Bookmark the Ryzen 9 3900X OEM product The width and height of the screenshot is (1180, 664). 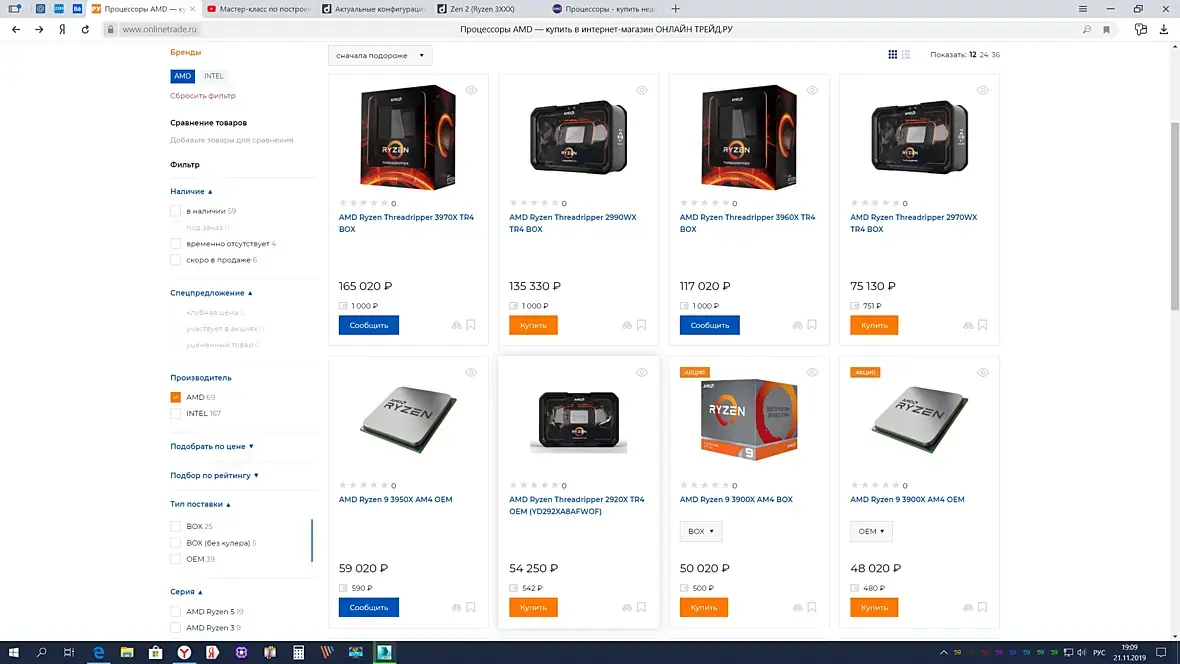(983, 608)
